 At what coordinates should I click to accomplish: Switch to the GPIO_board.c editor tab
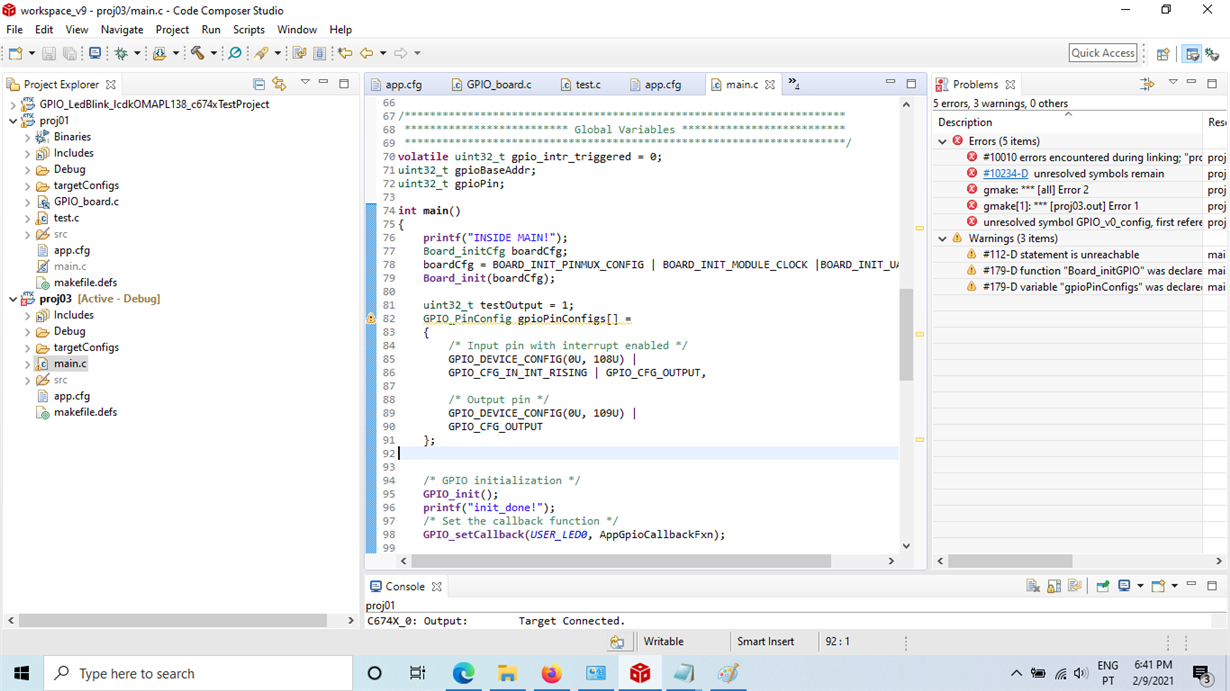(x=498, y=85)
